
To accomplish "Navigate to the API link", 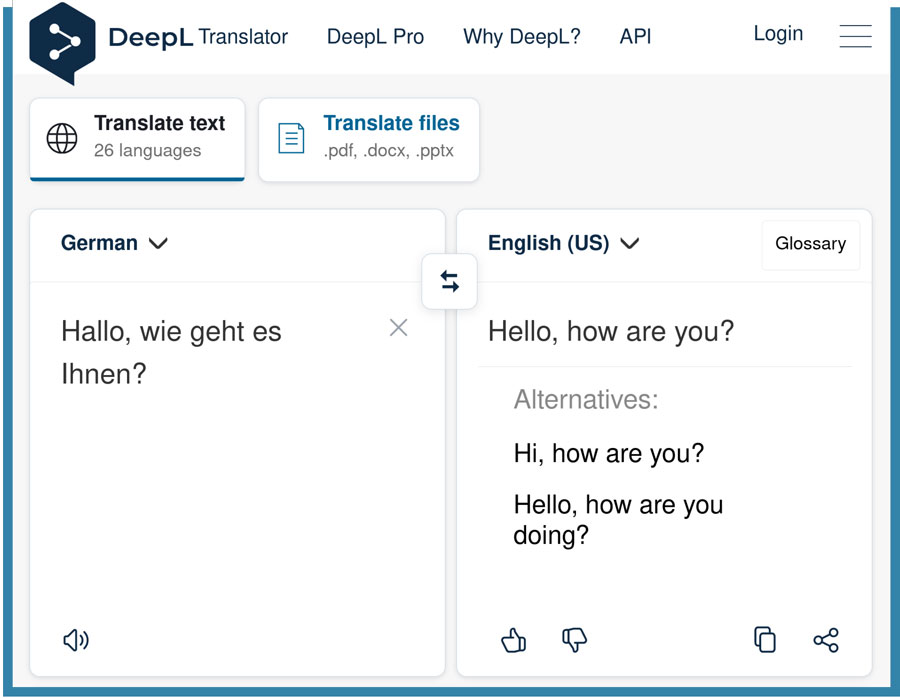I will click(x=635, y=37).
